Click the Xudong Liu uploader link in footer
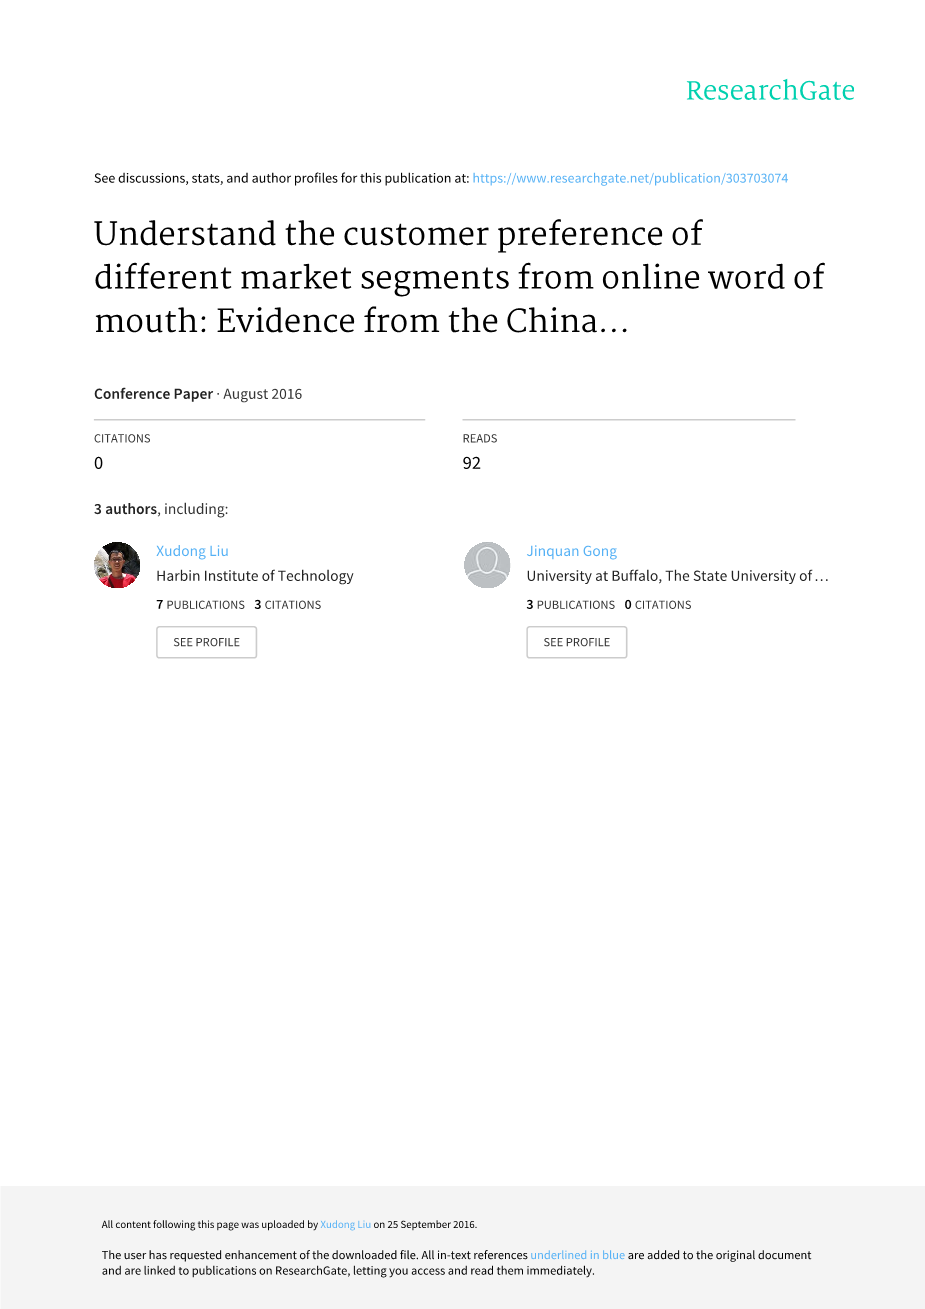 pos(345,1224)
